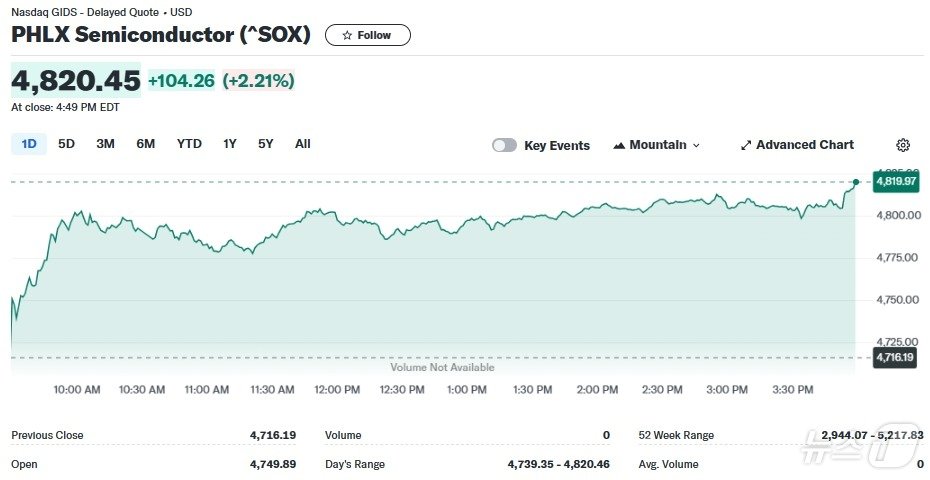Click the previous close marker 4,716.19
Image resolution: width=930 pixels, height=480 pixels.
pos(894,357)
